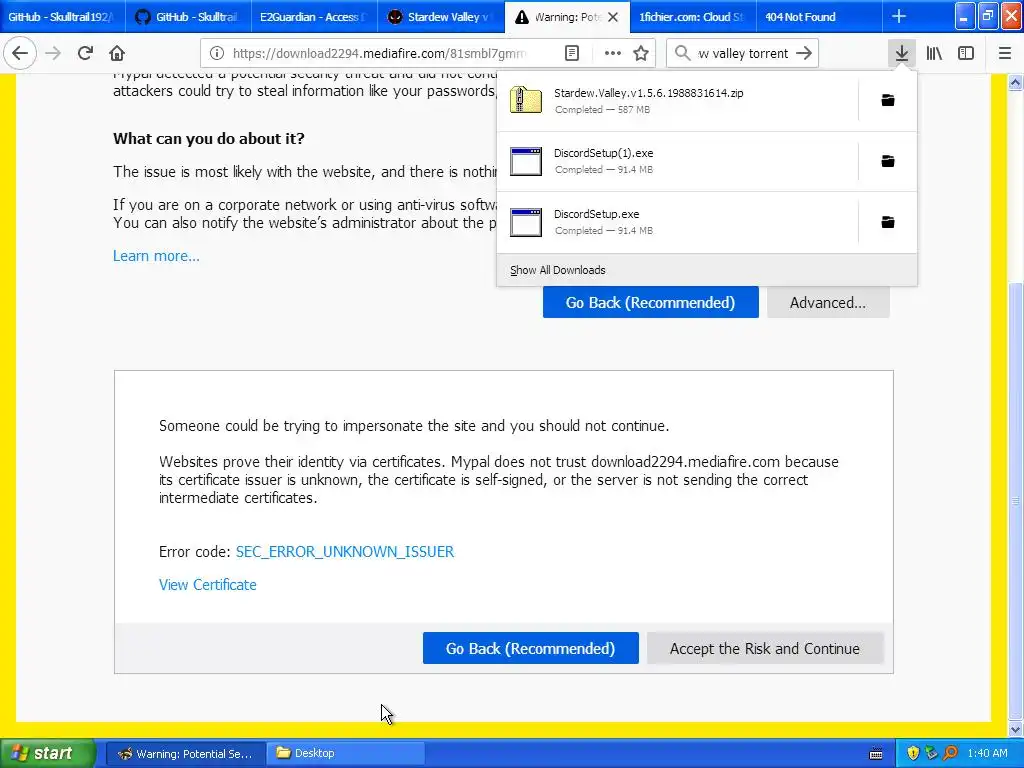Submit search with the go arrow
This screenshot has width=1024, height=768.
tap(805, 54)
